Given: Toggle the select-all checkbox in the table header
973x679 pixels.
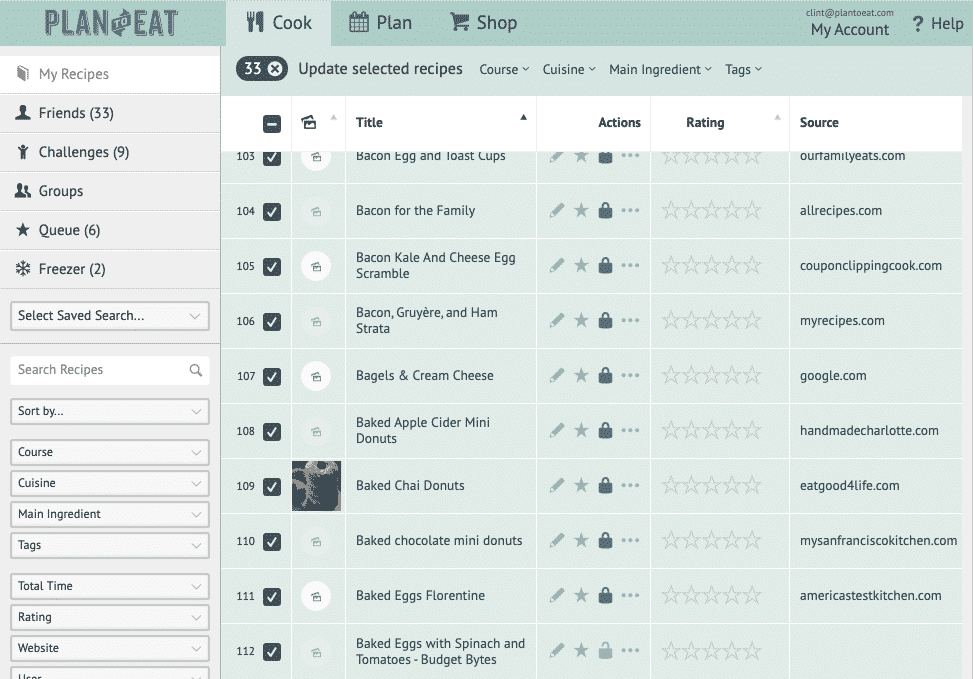Looking at the screenshot, I should 272,124.
